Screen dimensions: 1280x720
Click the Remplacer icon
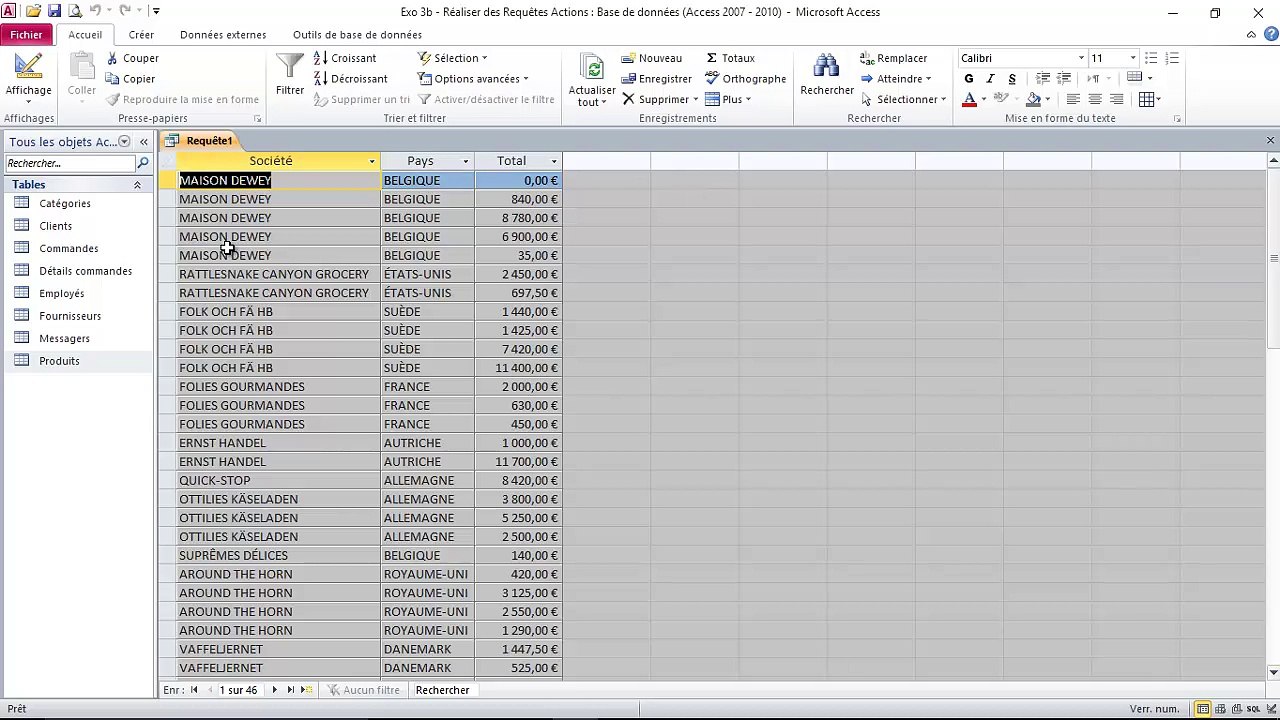point(867,58)
